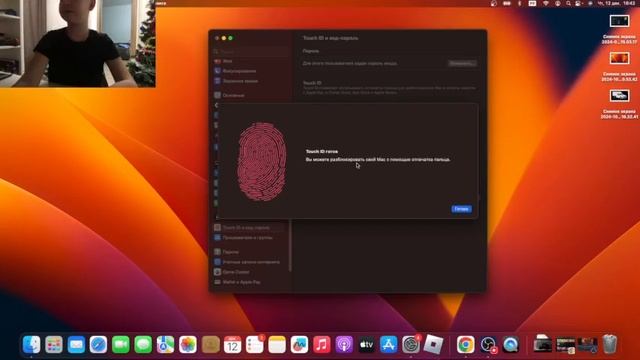Launch Roblox from the Dock
Viewport: 640px width, 360px height.
(x=433, y=344)
